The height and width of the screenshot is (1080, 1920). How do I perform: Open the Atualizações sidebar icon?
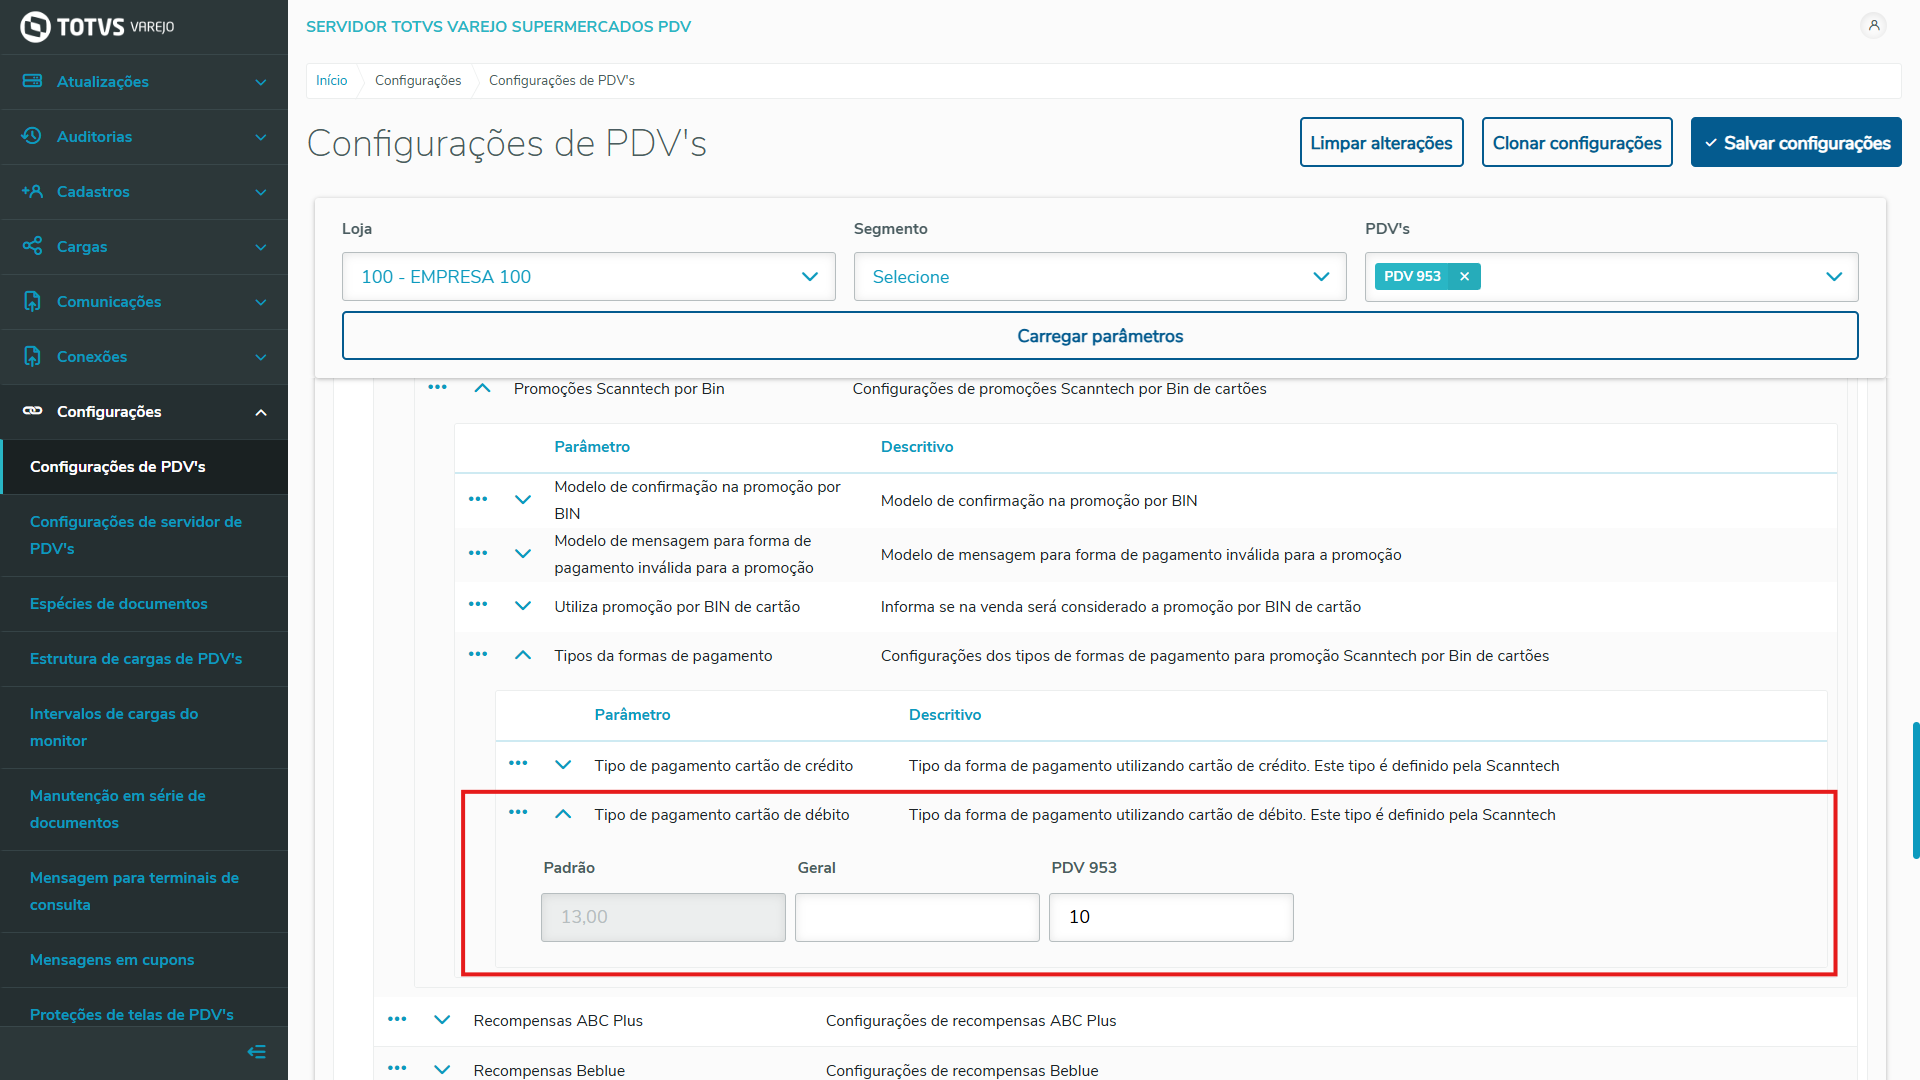(33, 81)
